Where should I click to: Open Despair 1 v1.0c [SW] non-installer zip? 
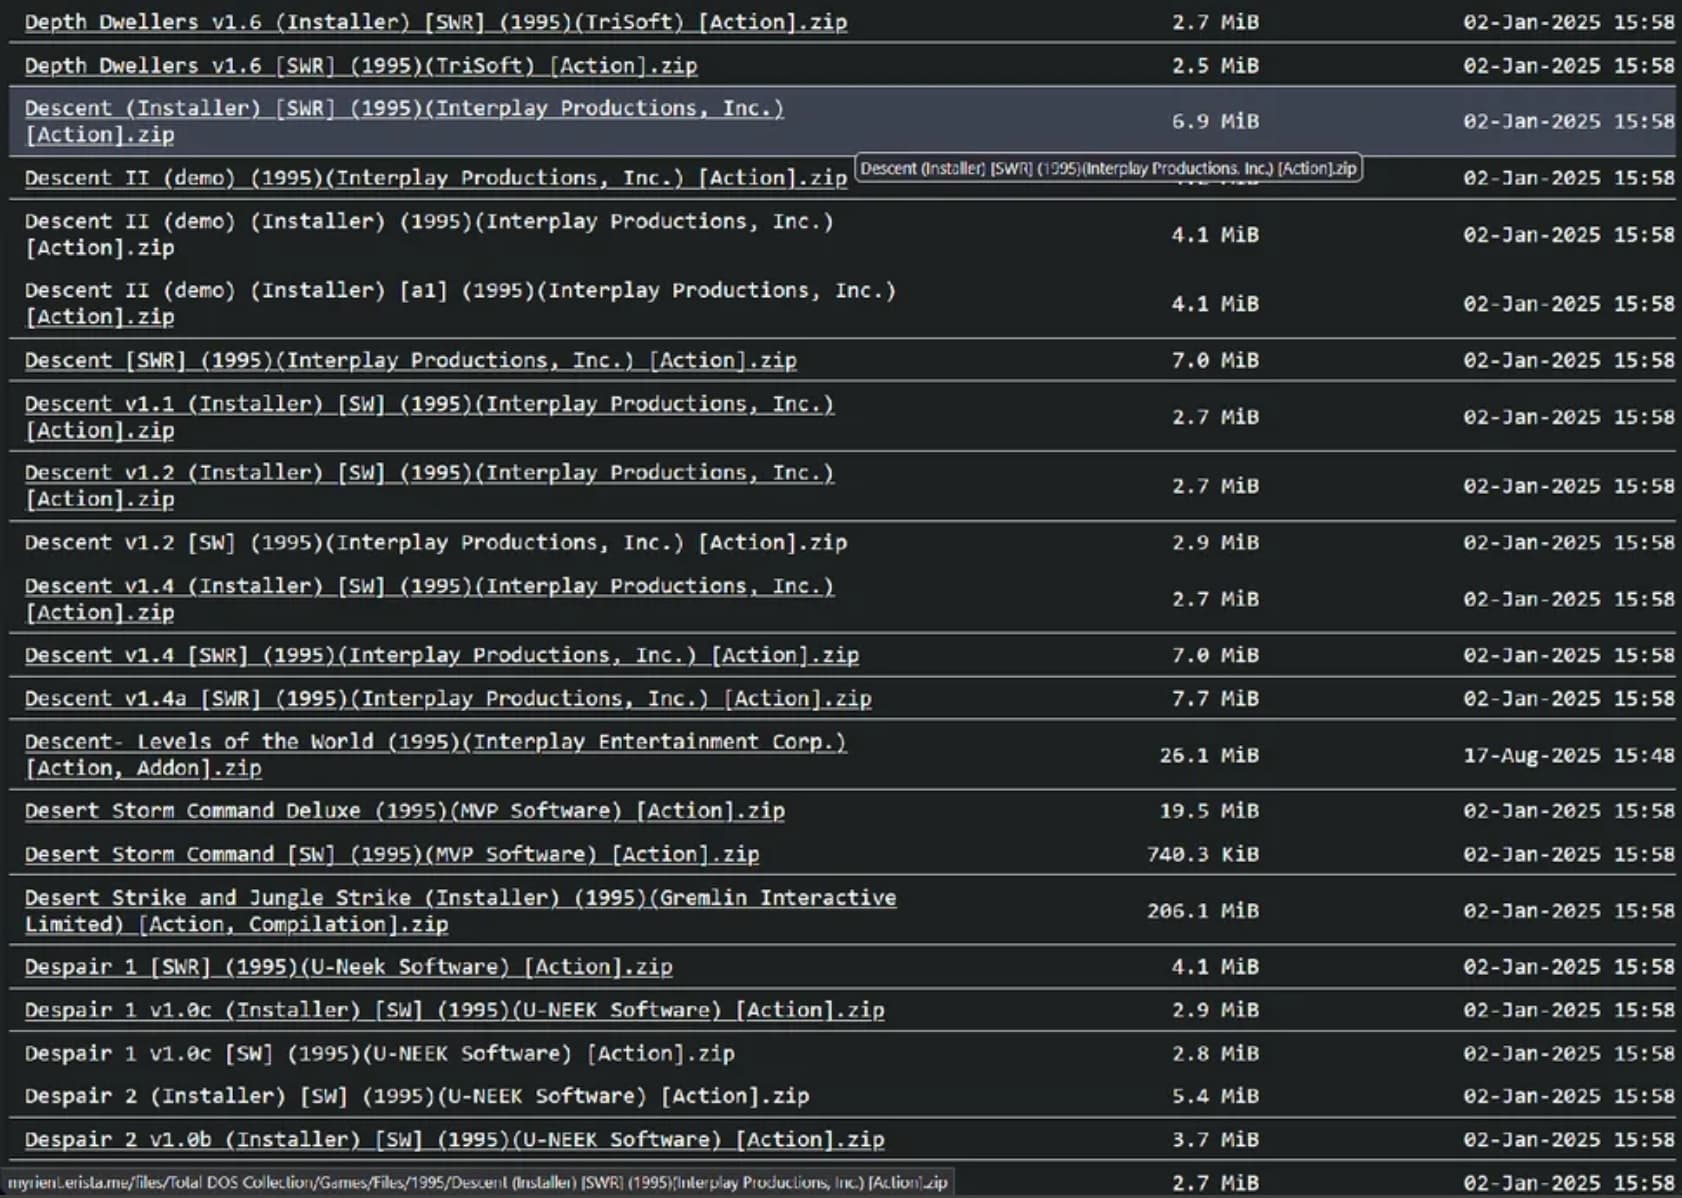[x=380, y=1053]
